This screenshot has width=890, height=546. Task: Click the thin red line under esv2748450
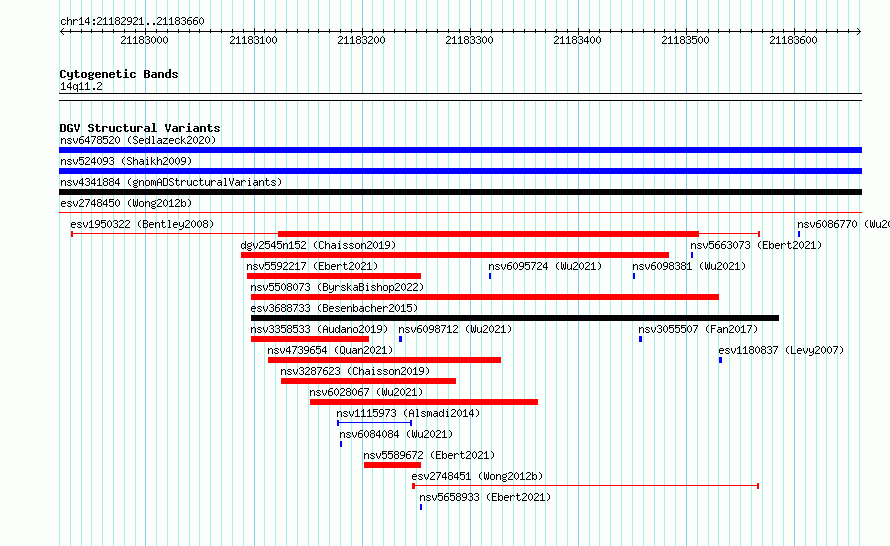point(460,213)
